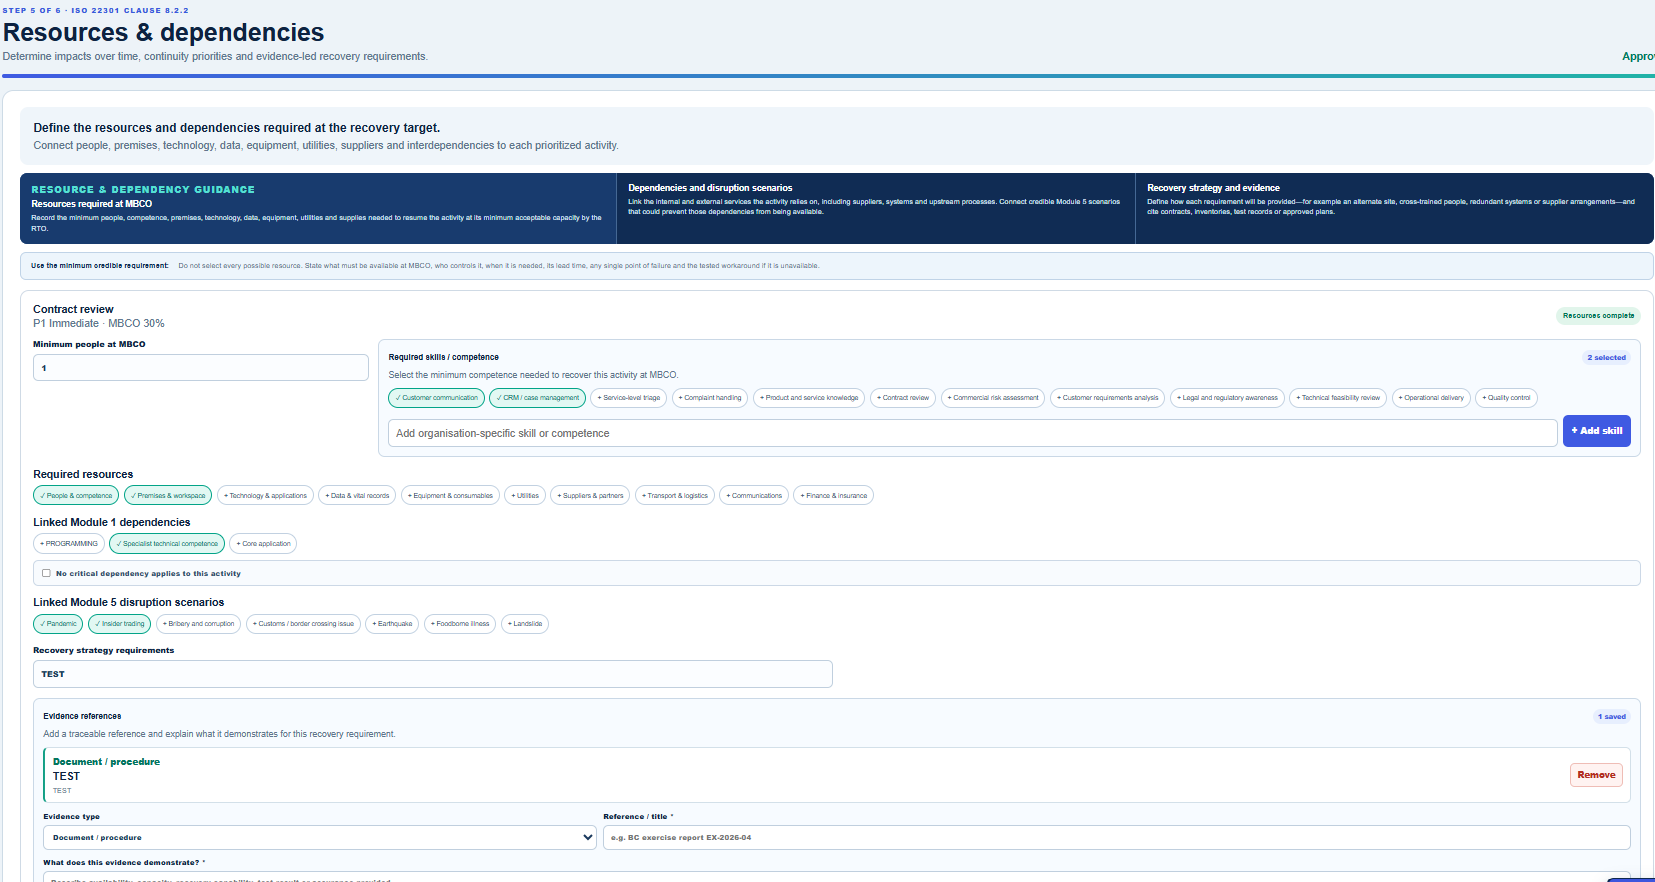Select the Legal and regulatory awareness chip
The width and height of the screenshot is (1655, 882).
pos(1227,398)
